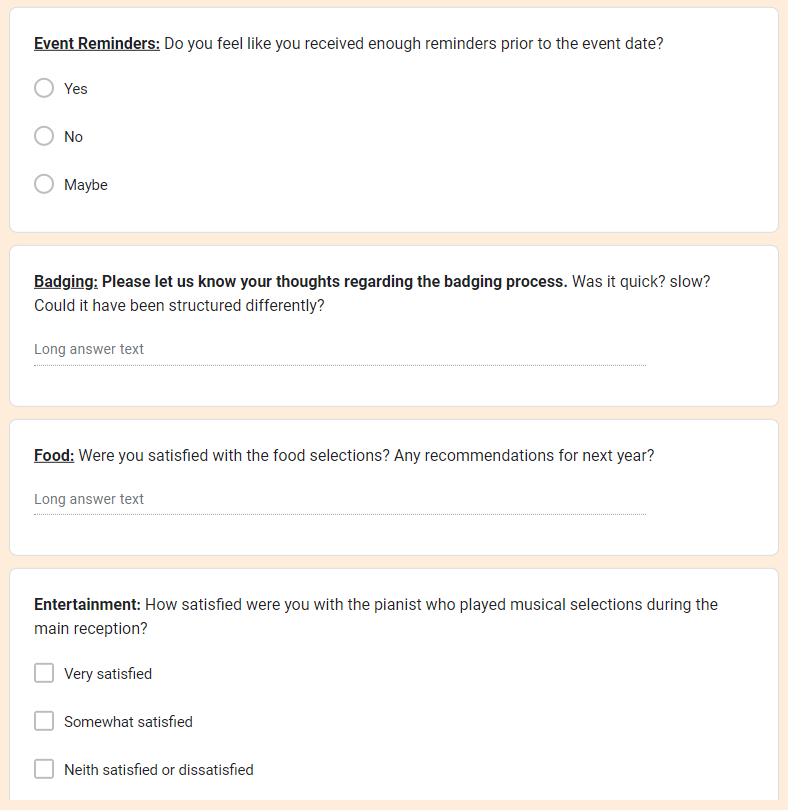Click the "main reception?" line of text
788x810 pixels.
click(91, 629)
